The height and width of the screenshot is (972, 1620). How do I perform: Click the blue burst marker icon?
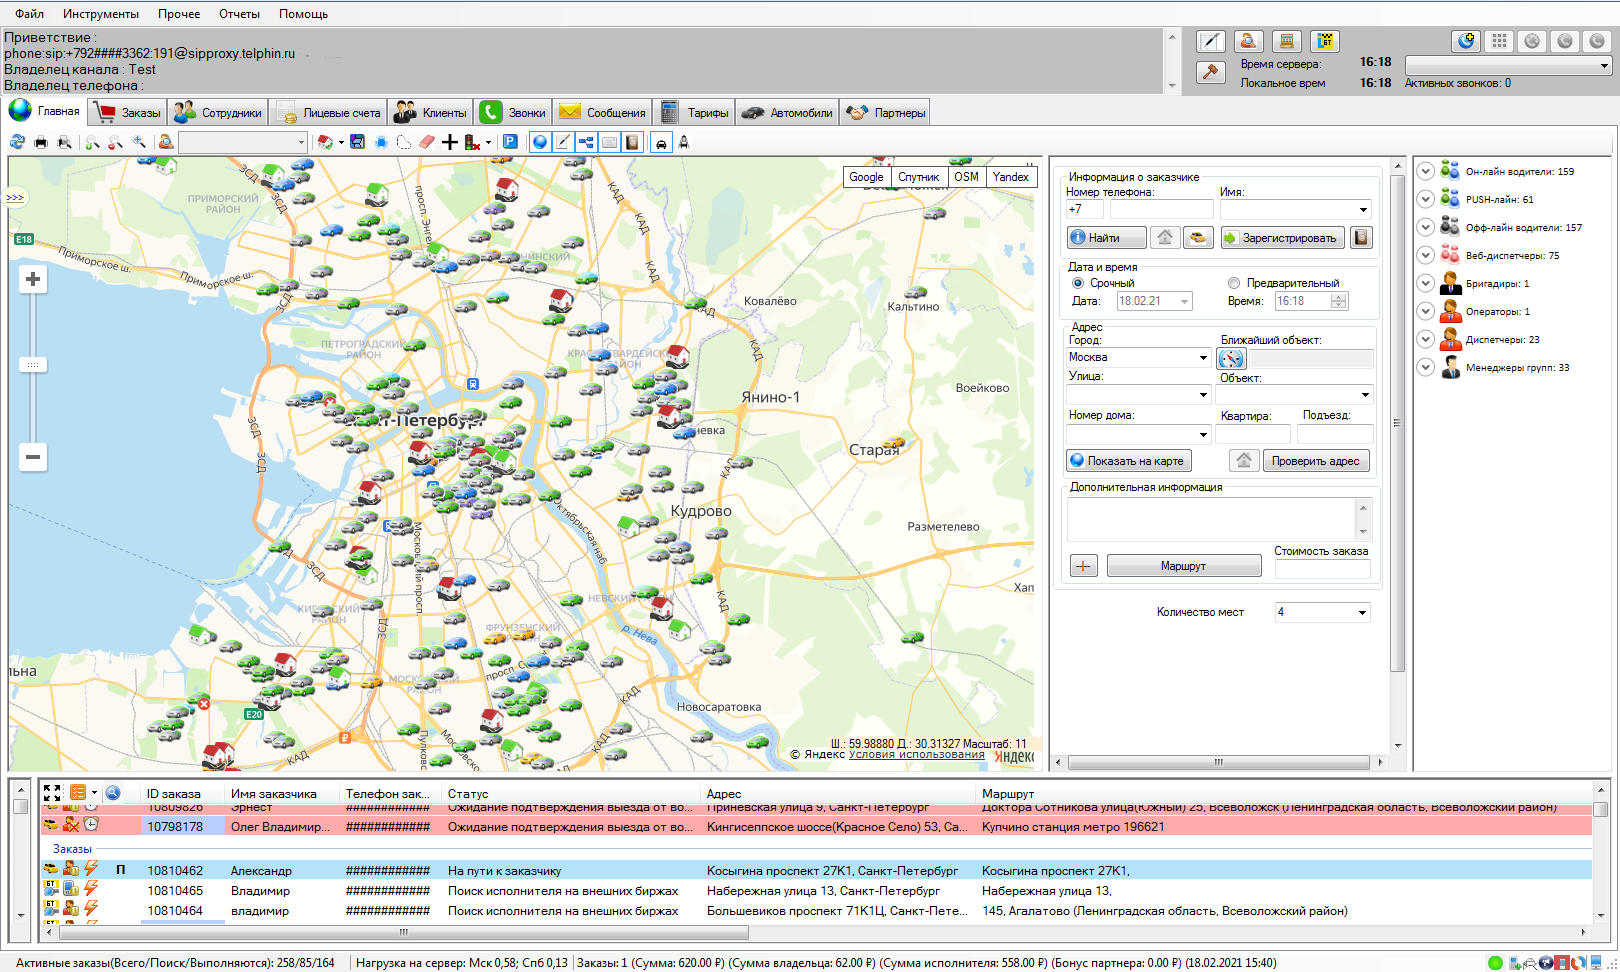tap(381, 142)
